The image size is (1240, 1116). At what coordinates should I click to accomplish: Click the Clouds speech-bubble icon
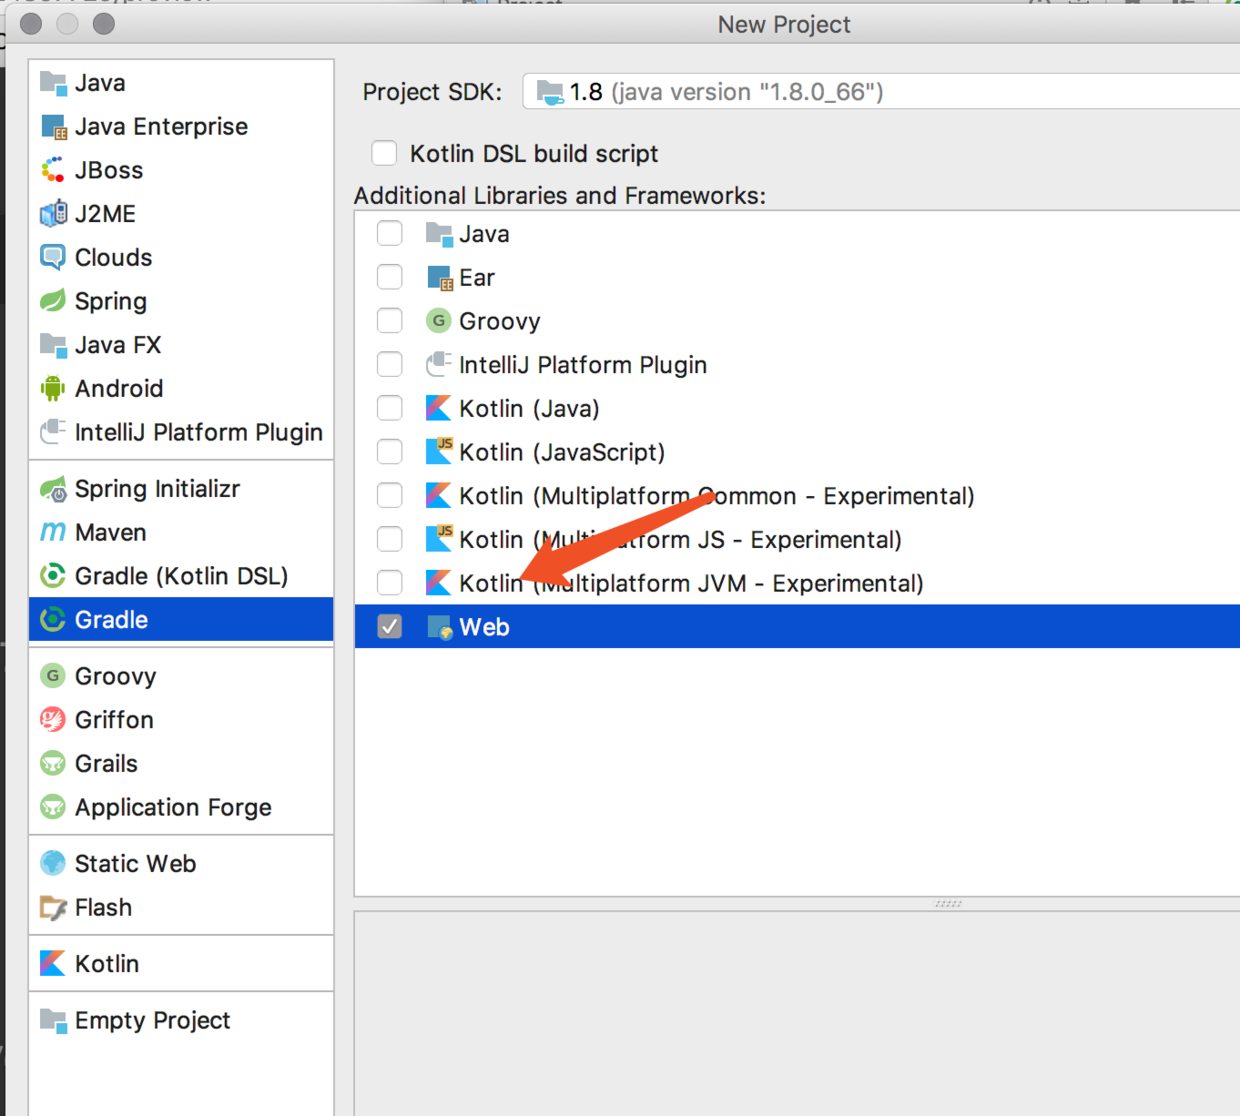53,258
